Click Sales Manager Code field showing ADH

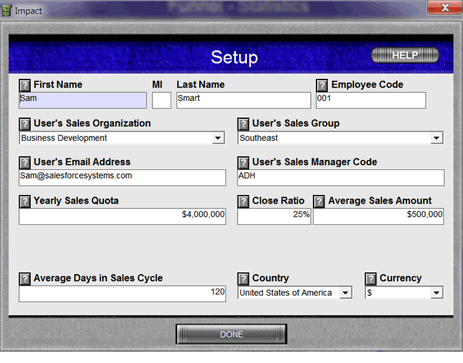pos(341,178)
